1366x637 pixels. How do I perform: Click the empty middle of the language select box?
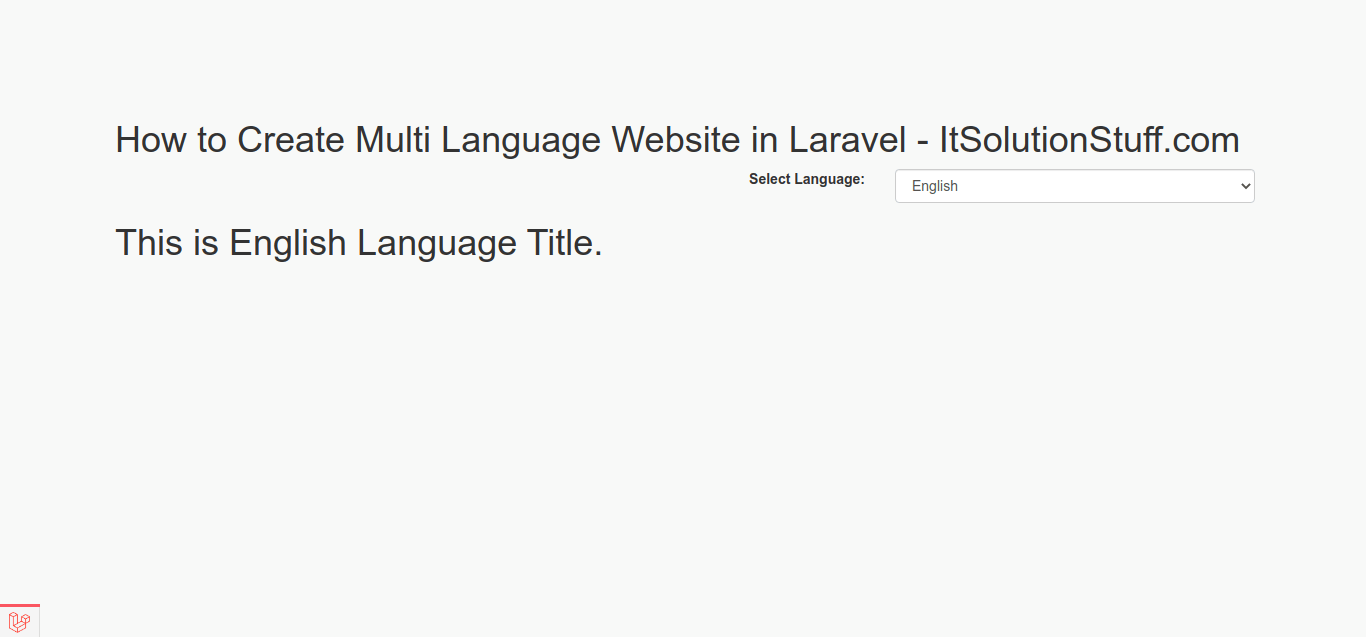point(1090,186)
